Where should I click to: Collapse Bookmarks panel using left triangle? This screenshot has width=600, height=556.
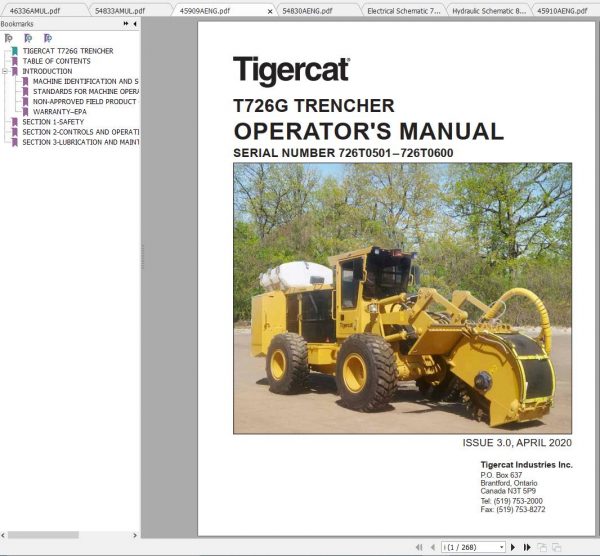tap(135, 24)
